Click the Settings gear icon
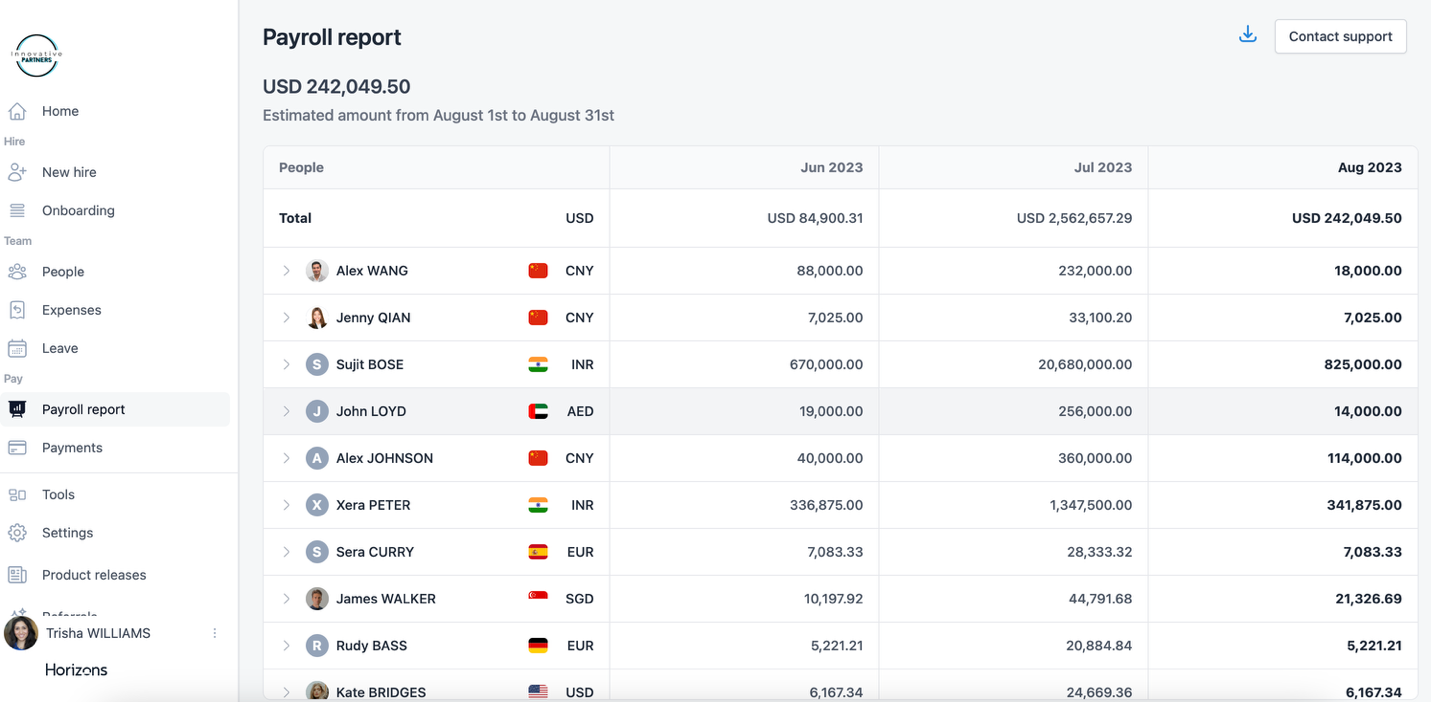1431x702 pixels. pyautogui.click(x=17, y=533)
